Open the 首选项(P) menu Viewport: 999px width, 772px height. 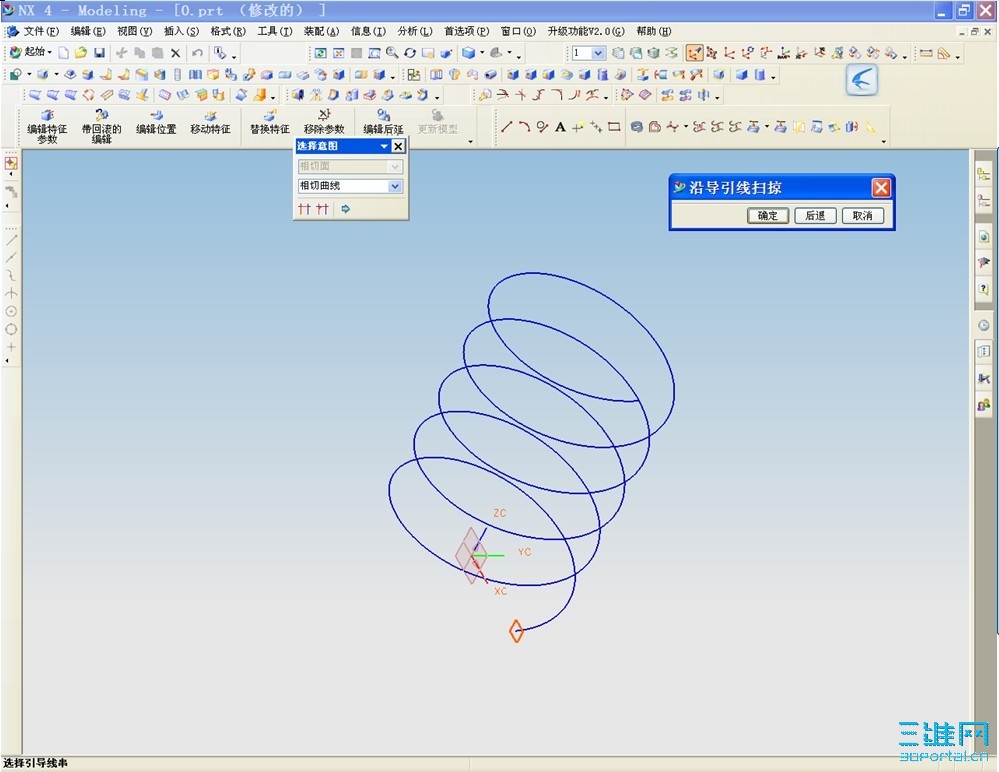[466, 31]
